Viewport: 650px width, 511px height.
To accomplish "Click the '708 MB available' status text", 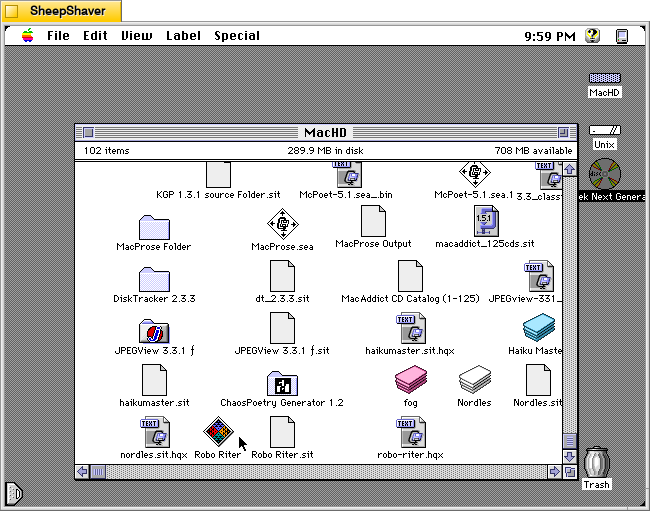I will click(533, 150).
